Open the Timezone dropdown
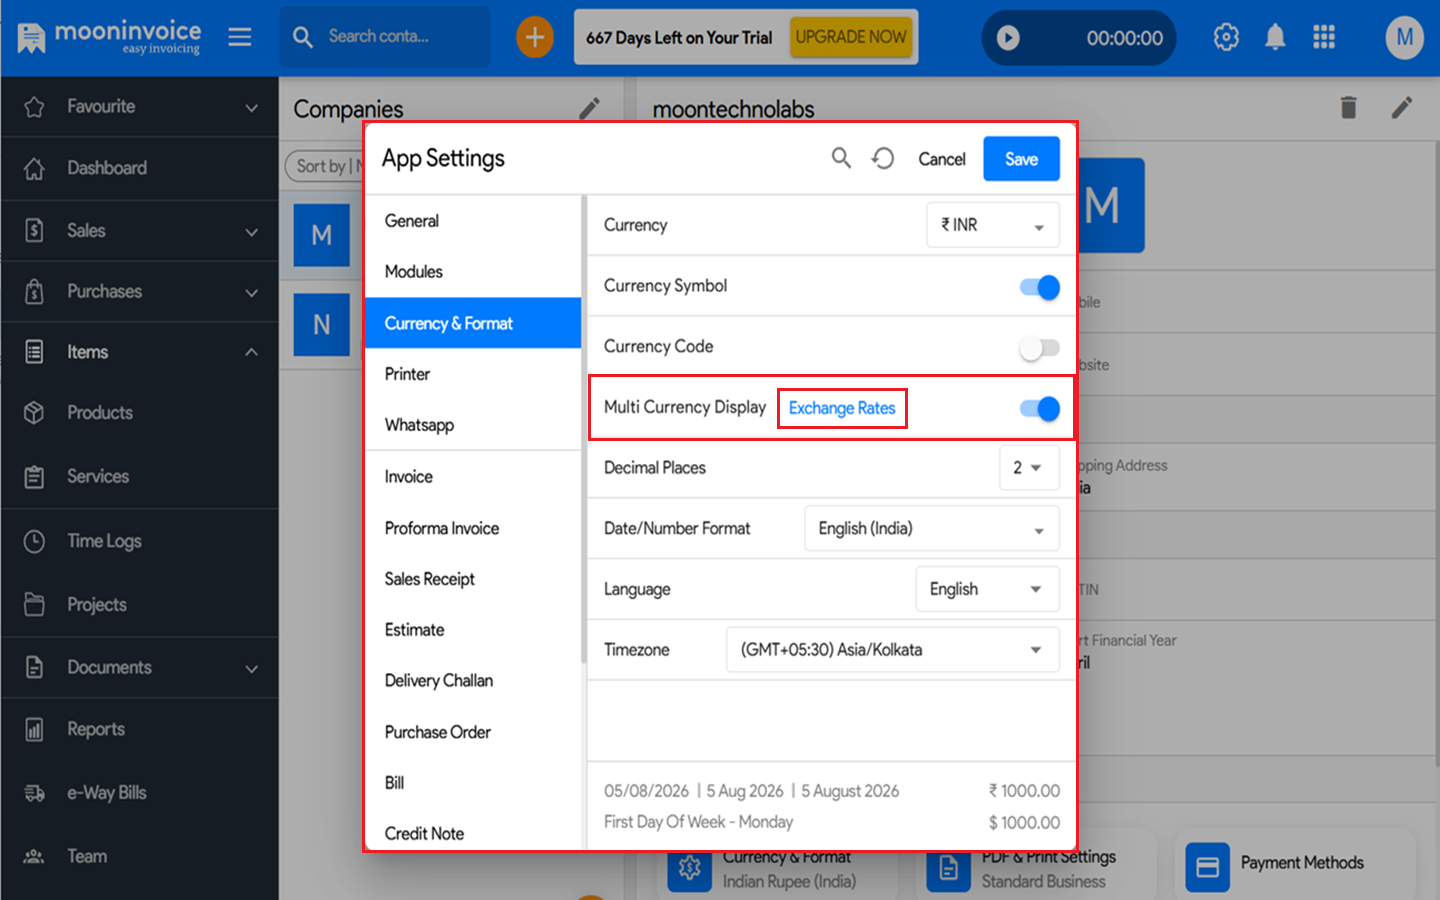This screenshot has width=1440, height=900. coord(892,650)
